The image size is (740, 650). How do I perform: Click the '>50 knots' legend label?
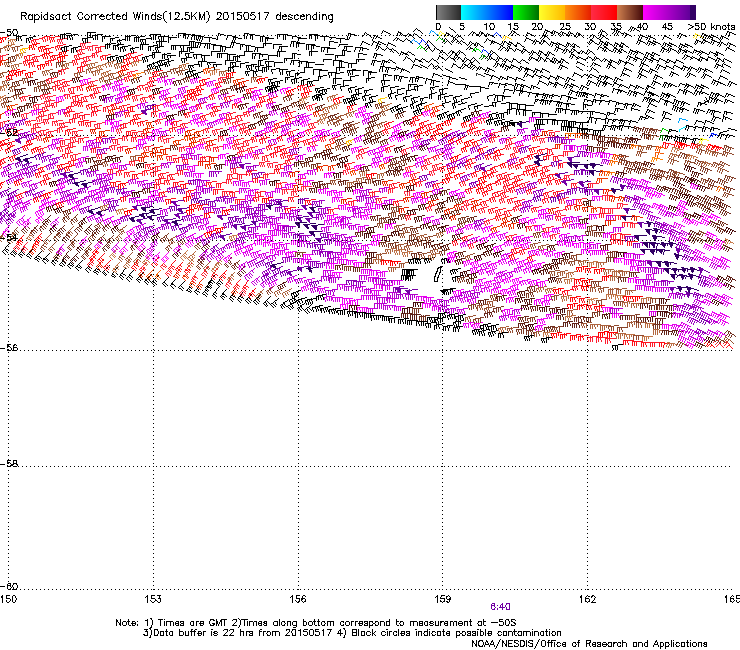tap(711, 26)
